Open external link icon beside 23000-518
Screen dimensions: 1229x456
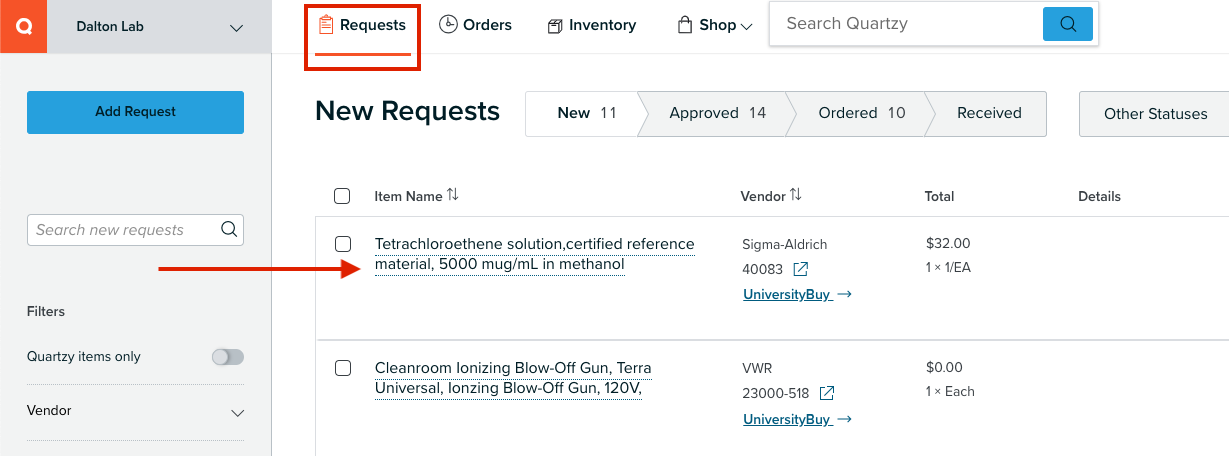(x=827, y=393)
